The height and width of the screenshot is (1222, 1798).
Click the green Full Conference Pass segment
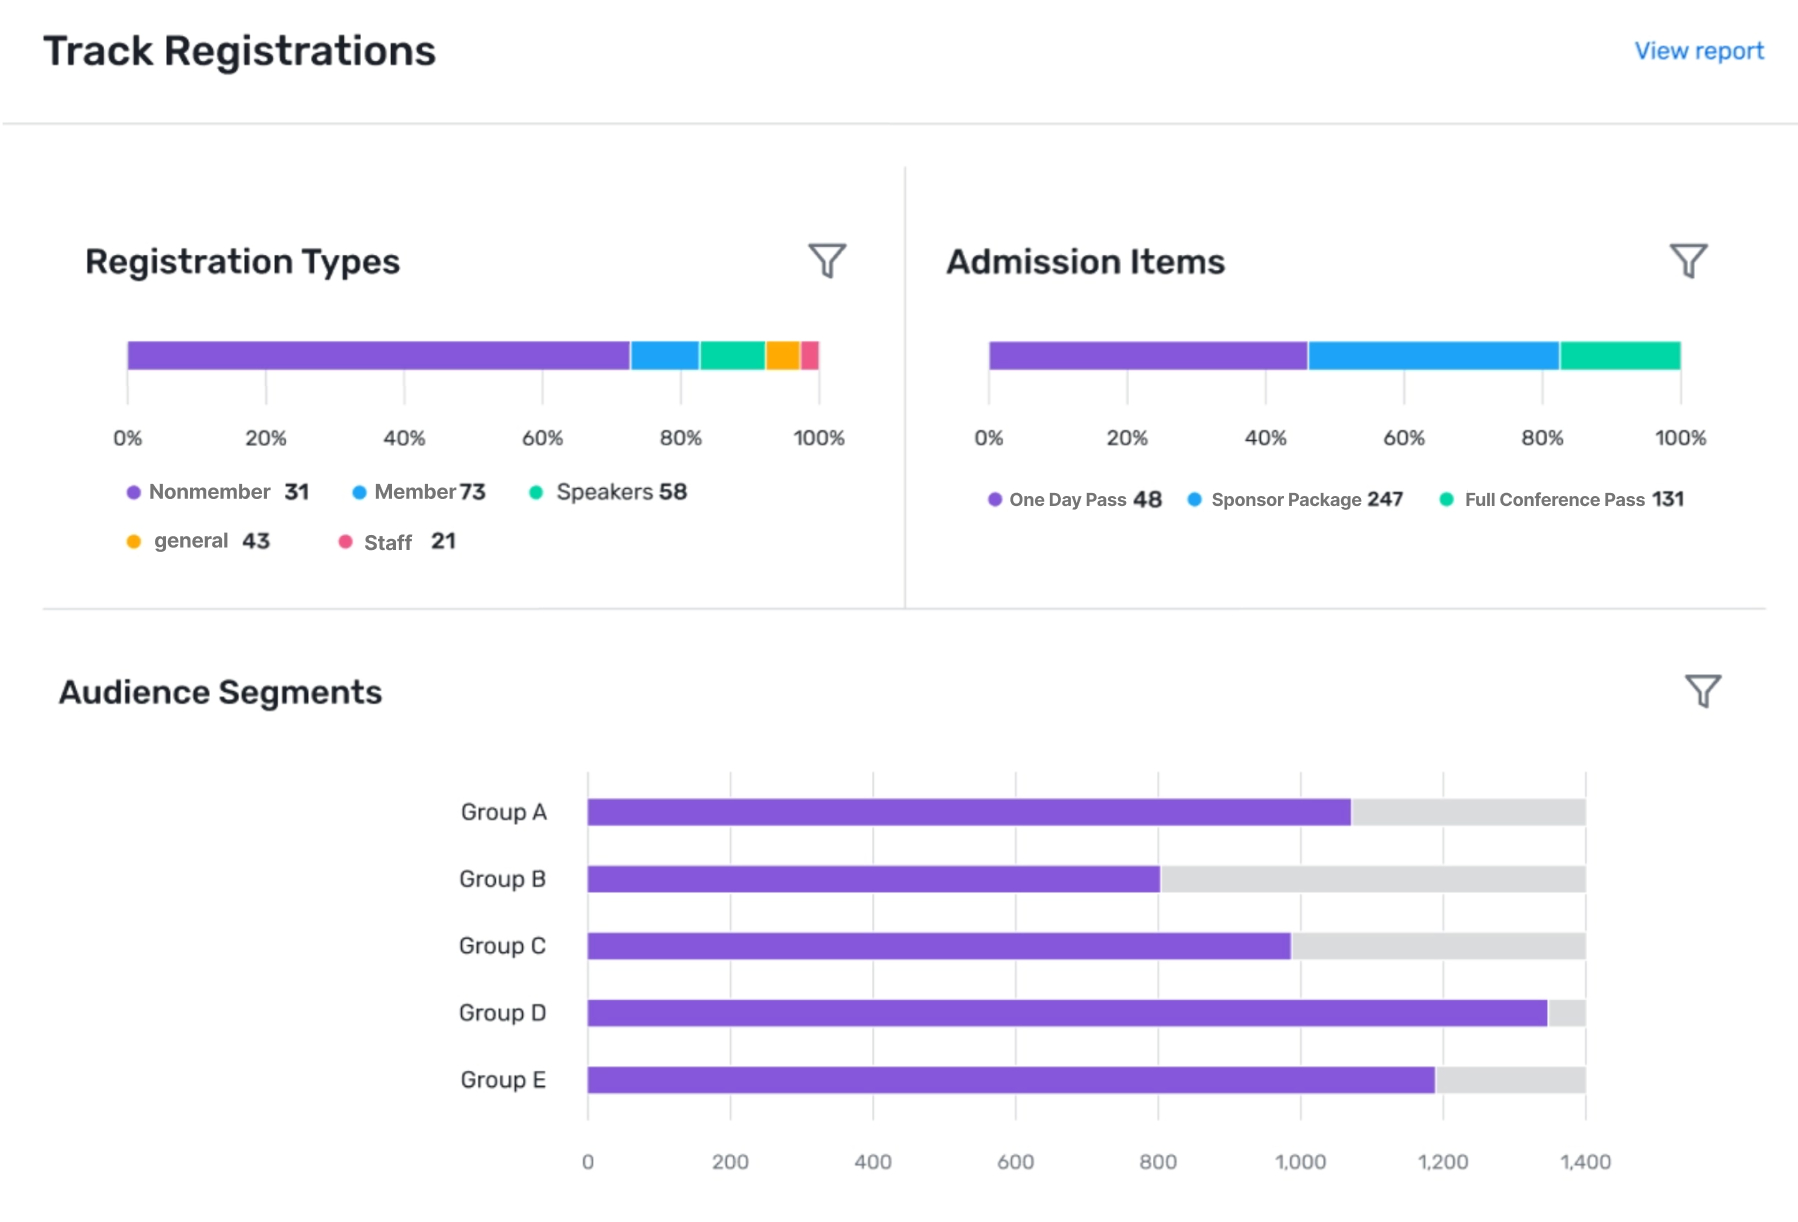[1620, 356]
